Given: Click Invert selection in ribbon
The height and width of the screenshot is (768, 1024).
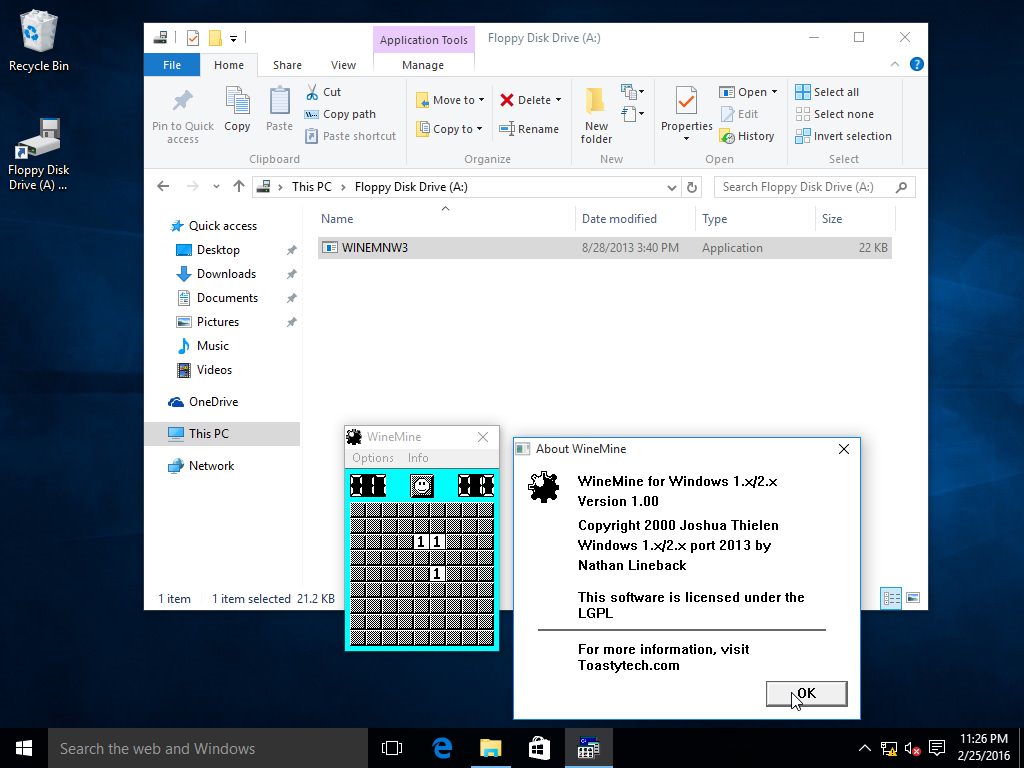Looking at the screenshot, I should pyautogui.click(x=843, y=136).
